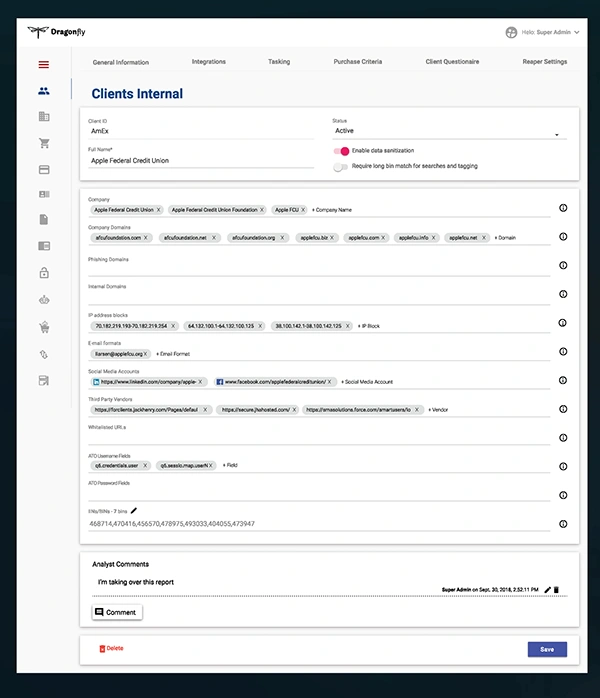Open the Status dropdown showing Active
The width and height of the screenshot is (600, 698).
click(450, 131)
